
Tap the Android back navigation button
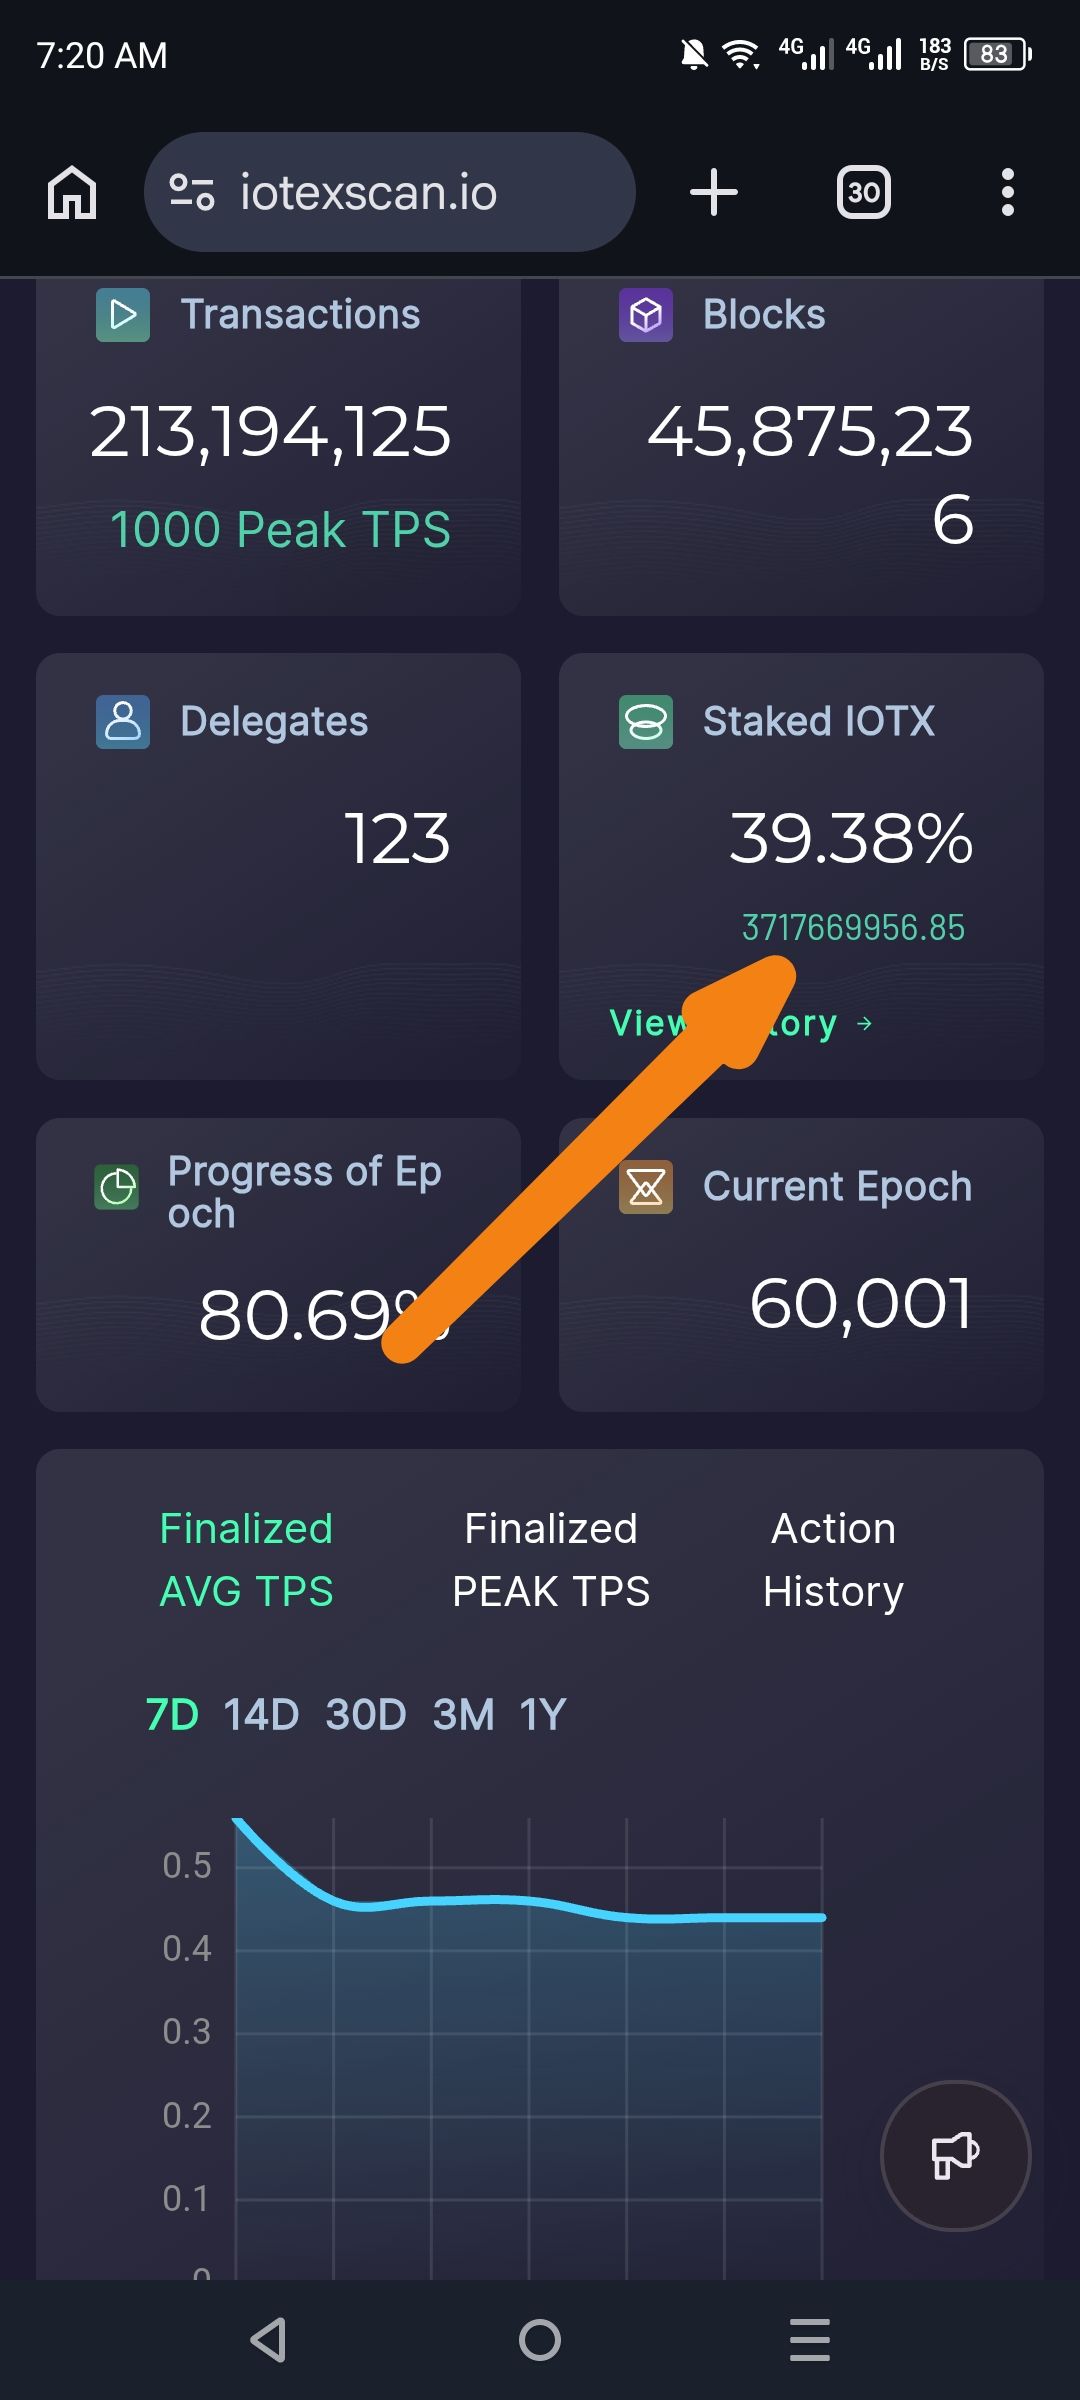coord(268,2340)
